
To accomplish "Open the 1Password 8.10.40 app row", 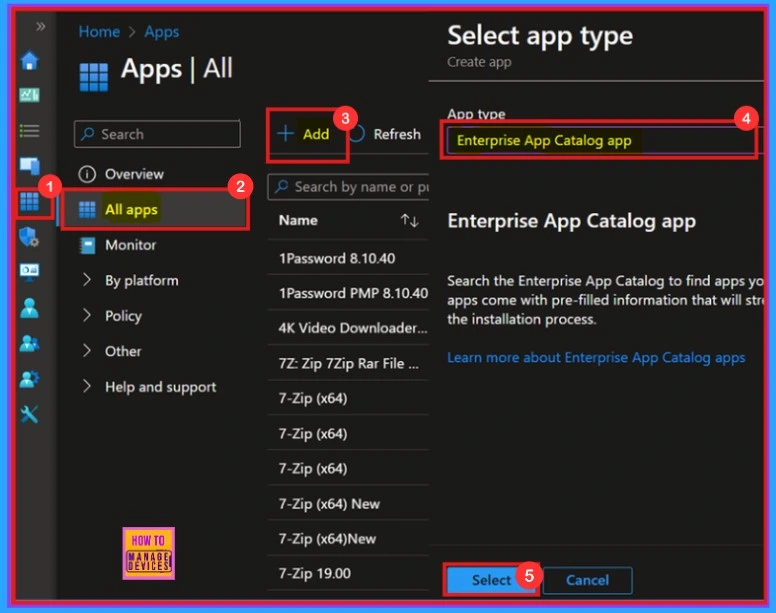I will tap(348, 258).
